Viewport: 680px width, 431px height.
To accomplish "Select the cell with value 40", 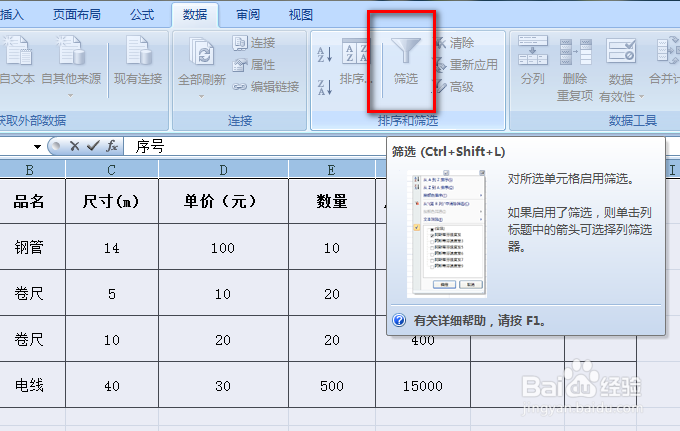I will coord(112,385).
